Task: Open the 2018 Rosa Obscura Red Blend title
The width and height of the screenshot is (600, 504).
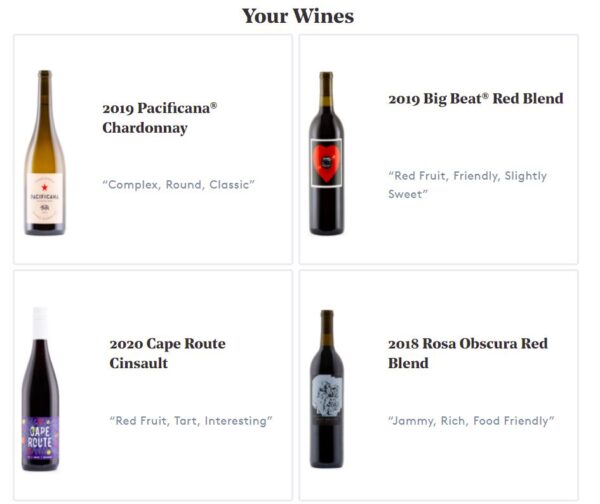Action: pyautogui.click(x=467, y=353)
